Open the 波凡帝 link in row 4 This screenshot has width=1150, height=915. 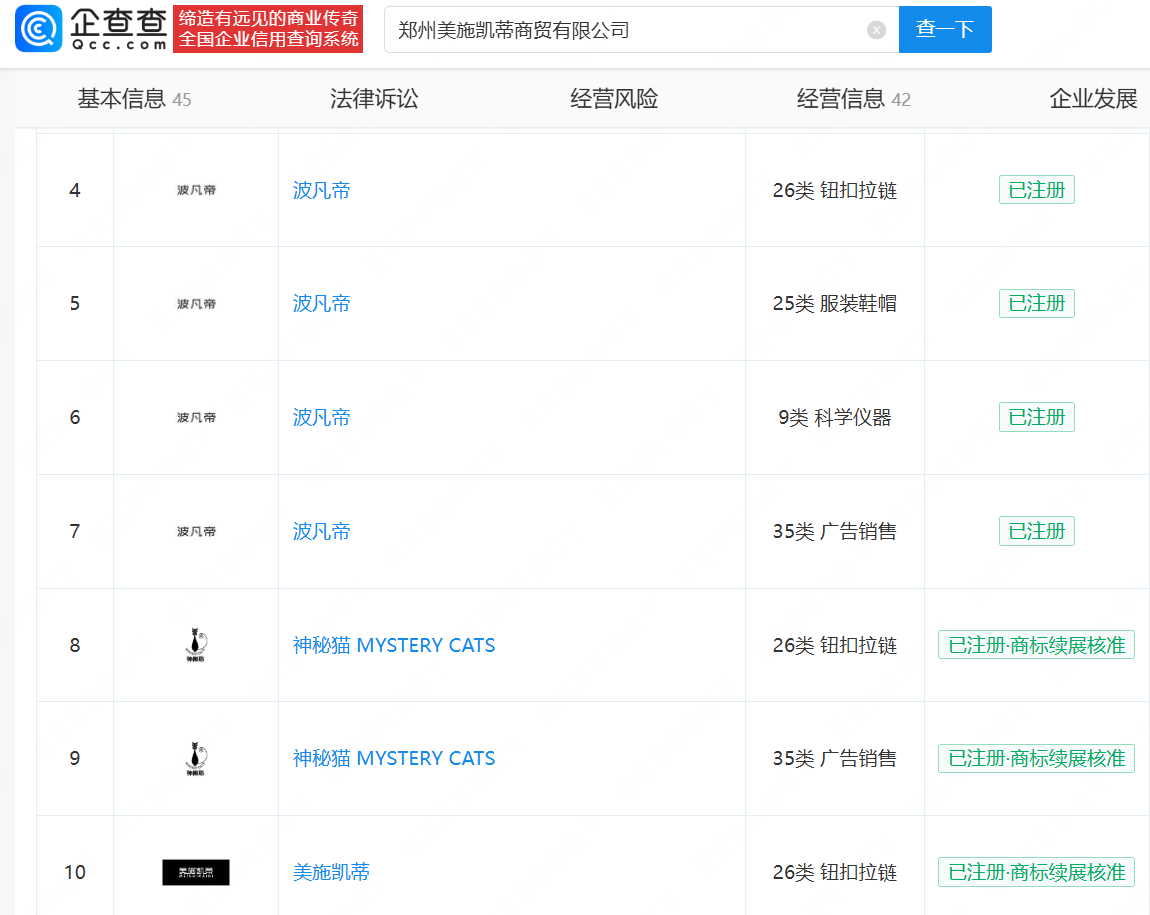[x=321, y=191]
